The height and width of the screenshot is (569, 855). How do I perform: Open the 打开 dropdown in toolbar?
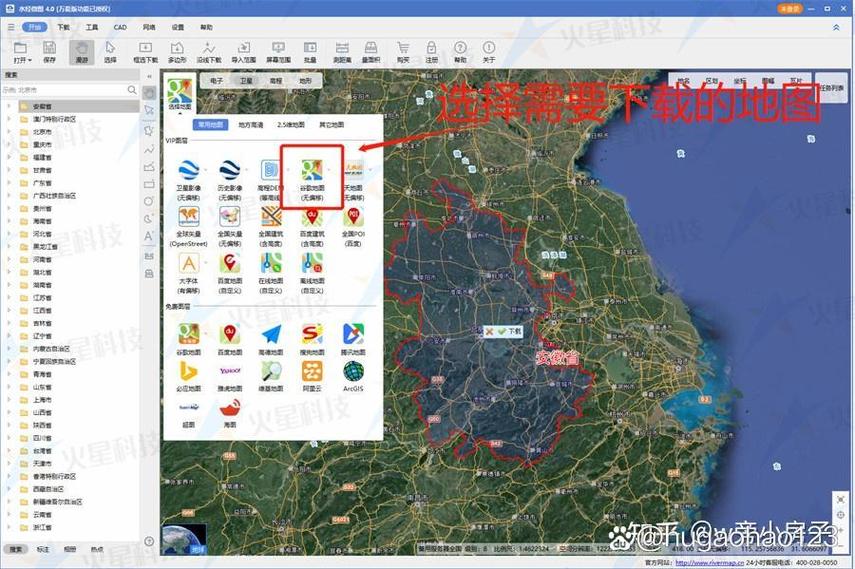point(22,52)
